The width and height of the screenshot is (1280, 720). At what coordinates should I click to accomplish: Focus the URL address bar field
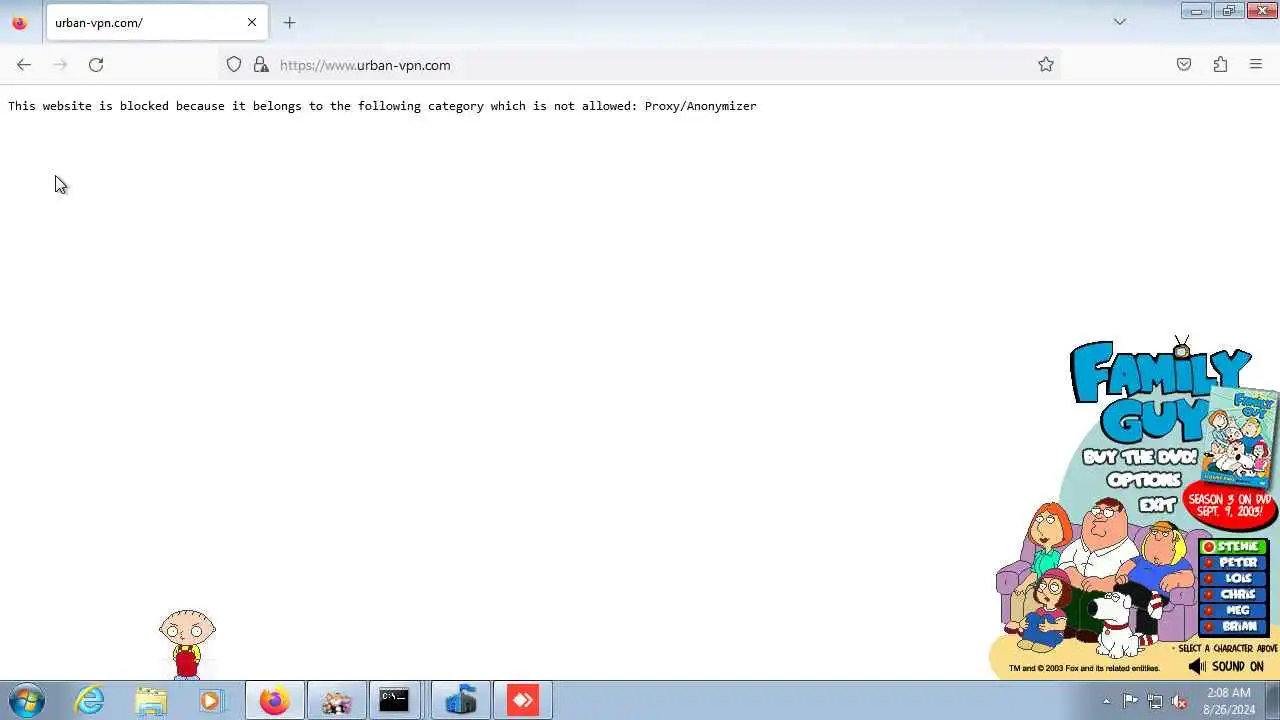click(x=640, y=65)
